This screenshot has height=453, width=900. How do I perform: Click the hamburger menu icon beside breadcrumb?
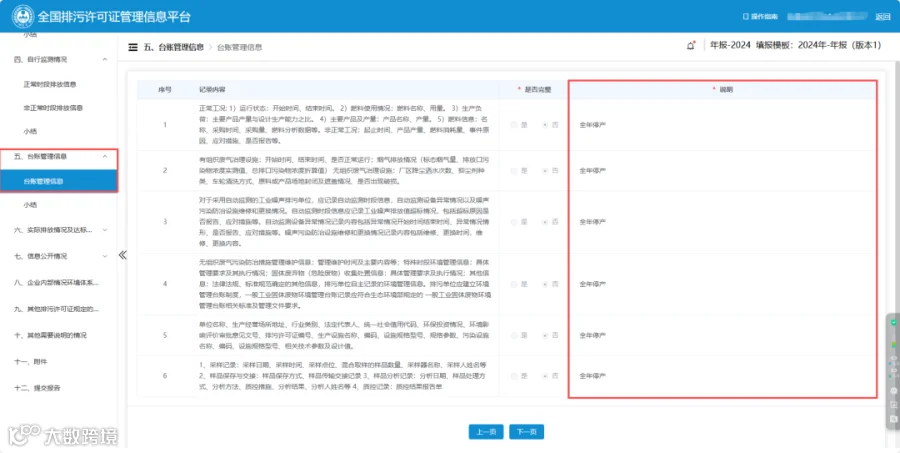tap(133, 47)
